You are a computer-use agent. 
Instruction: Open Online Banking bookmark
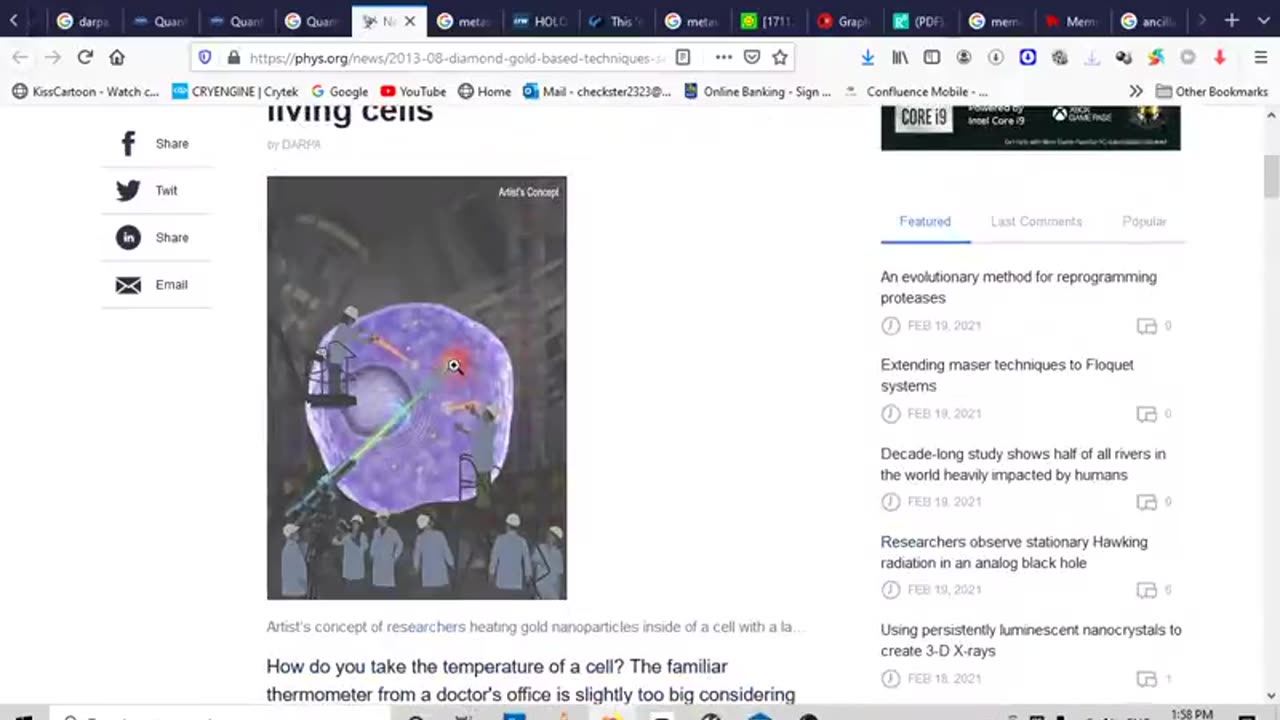coord(758,91)
